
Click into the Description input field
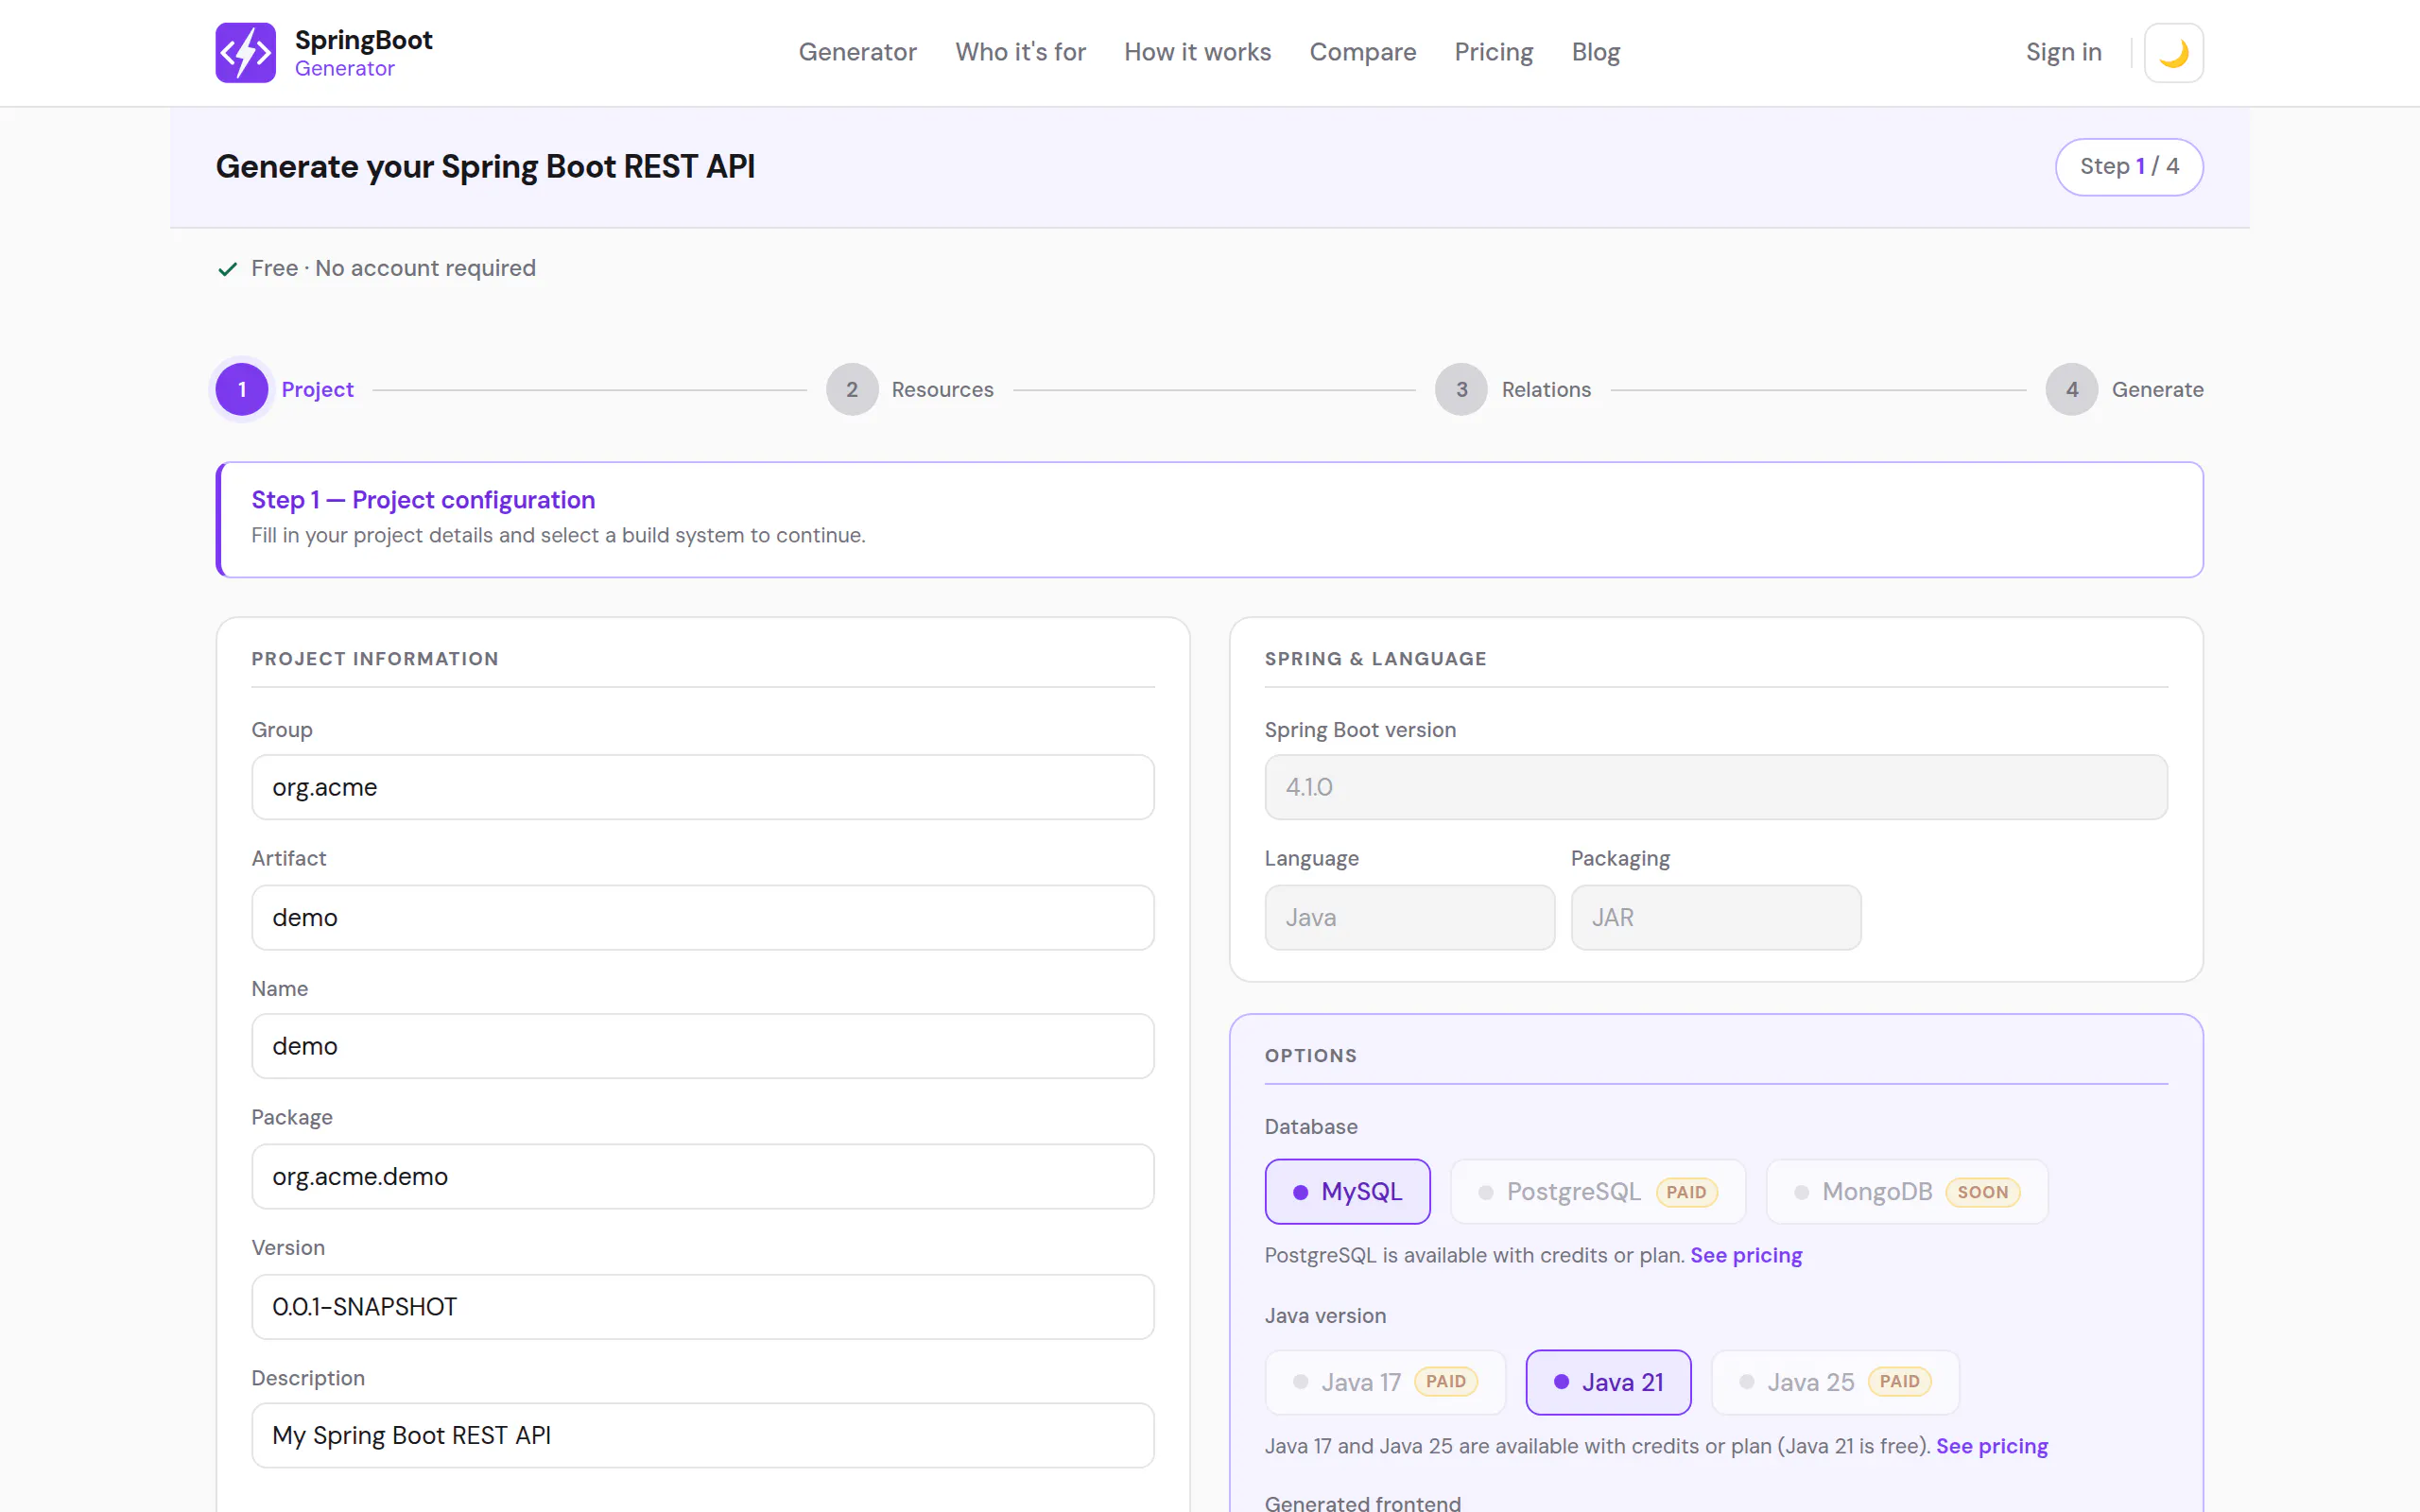pos(703,1435)
